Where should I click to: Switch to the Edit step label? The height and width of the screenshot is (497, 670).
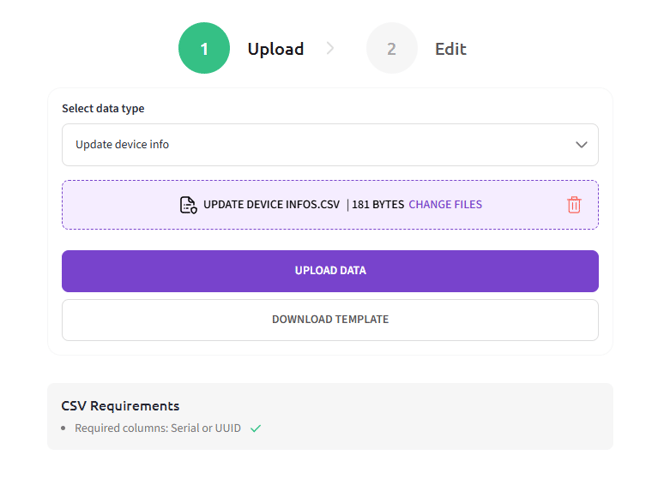pyautogui.click(x=450, y=49)
